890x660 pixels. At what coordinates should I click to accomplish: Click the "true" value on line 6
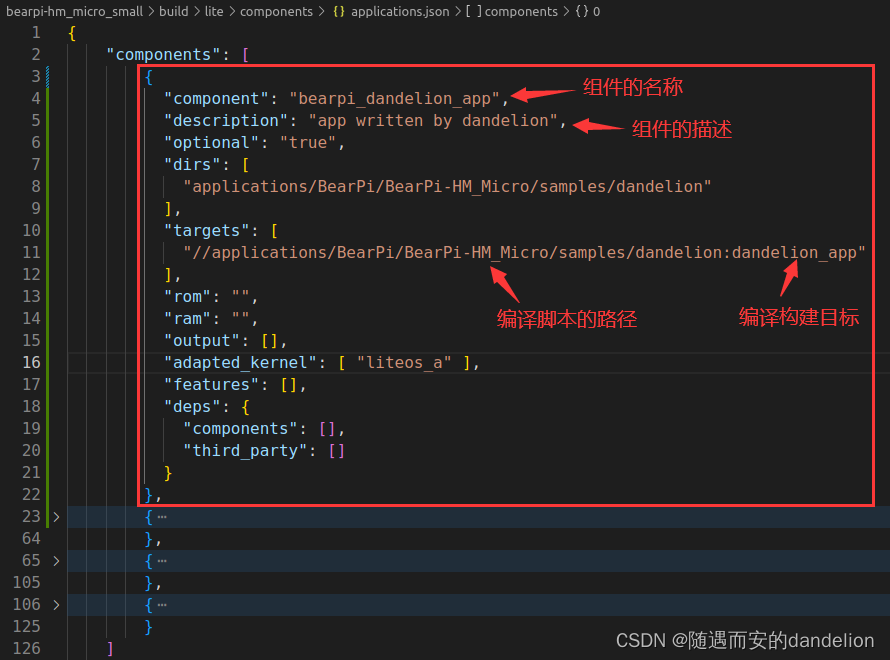(308, 142)
